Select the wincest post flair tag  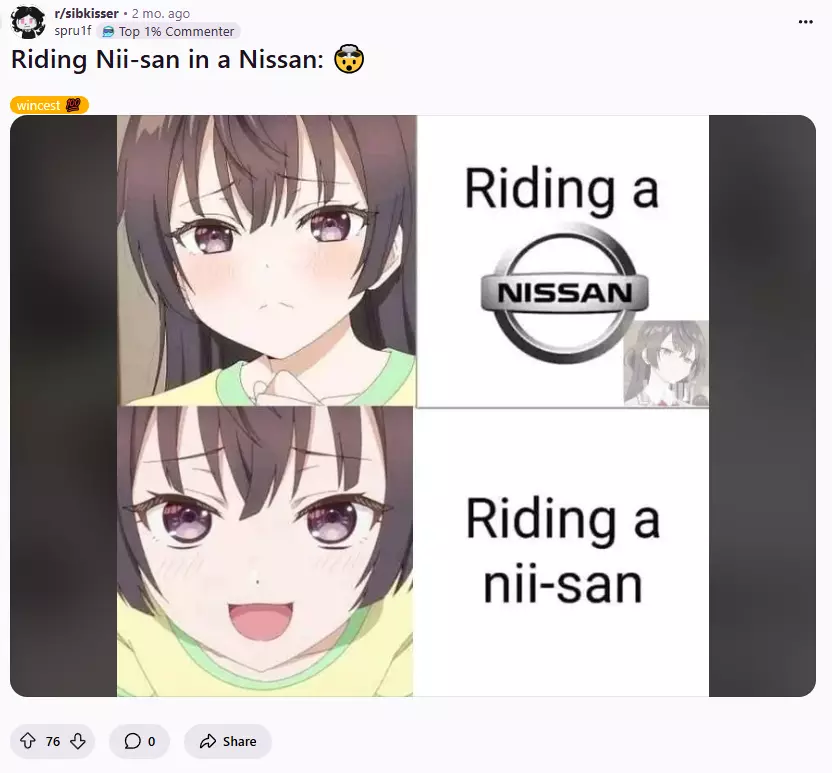(x=49, y=105)
